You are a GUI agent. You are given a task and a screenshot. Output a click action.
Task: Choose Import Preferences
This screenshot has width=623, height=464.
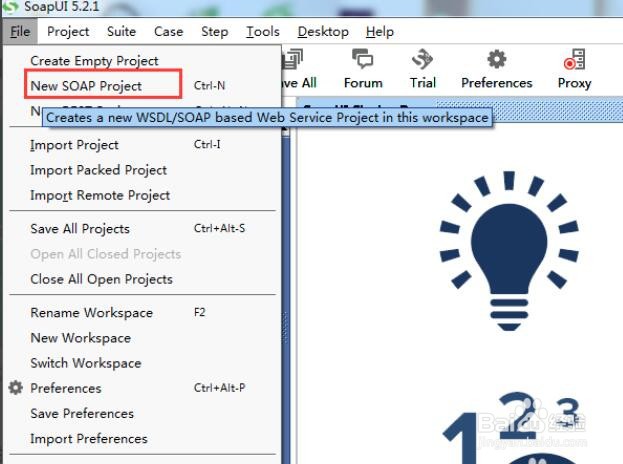(x=142, y=439)
